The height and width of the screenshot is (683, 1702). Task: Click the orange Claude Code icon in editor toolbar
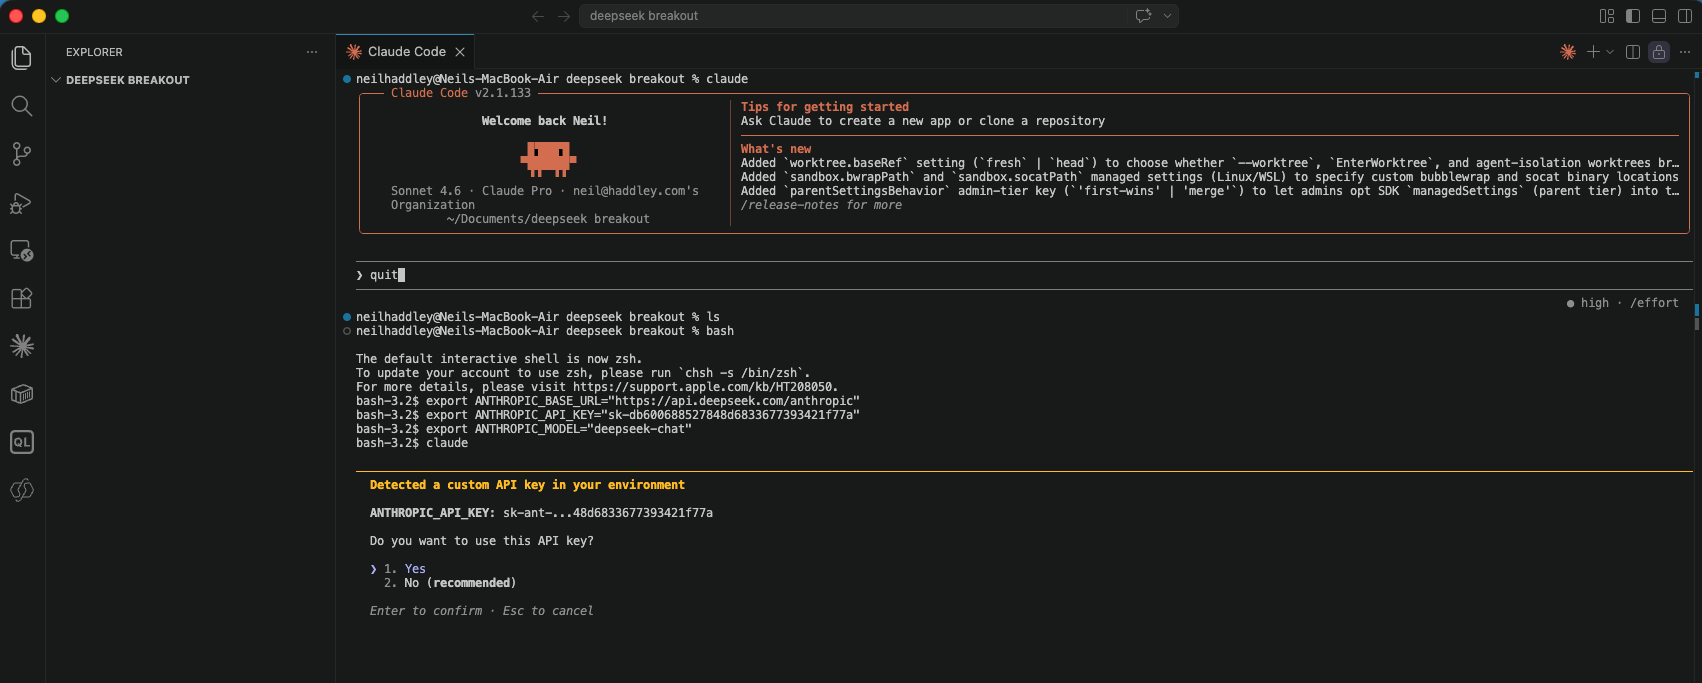pyautogui.click(x=1568, y=52)
